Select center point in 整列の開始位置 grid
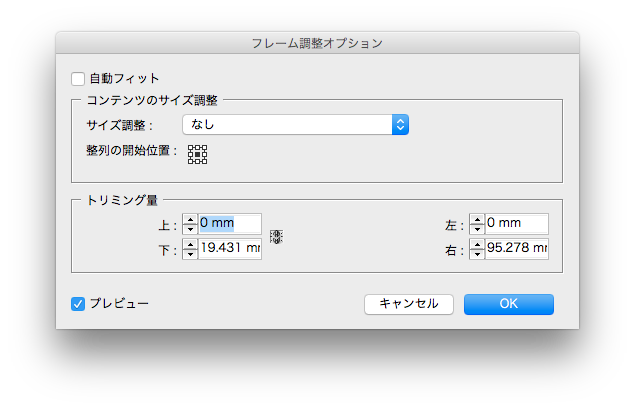The image size is (635, 409). 197,154
